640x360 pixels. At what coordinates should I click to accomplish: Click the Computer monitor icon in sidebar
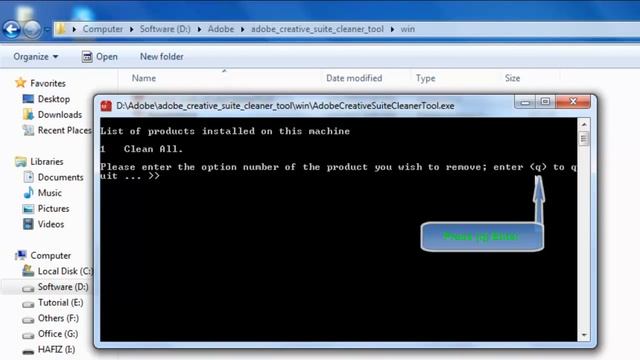20,256
